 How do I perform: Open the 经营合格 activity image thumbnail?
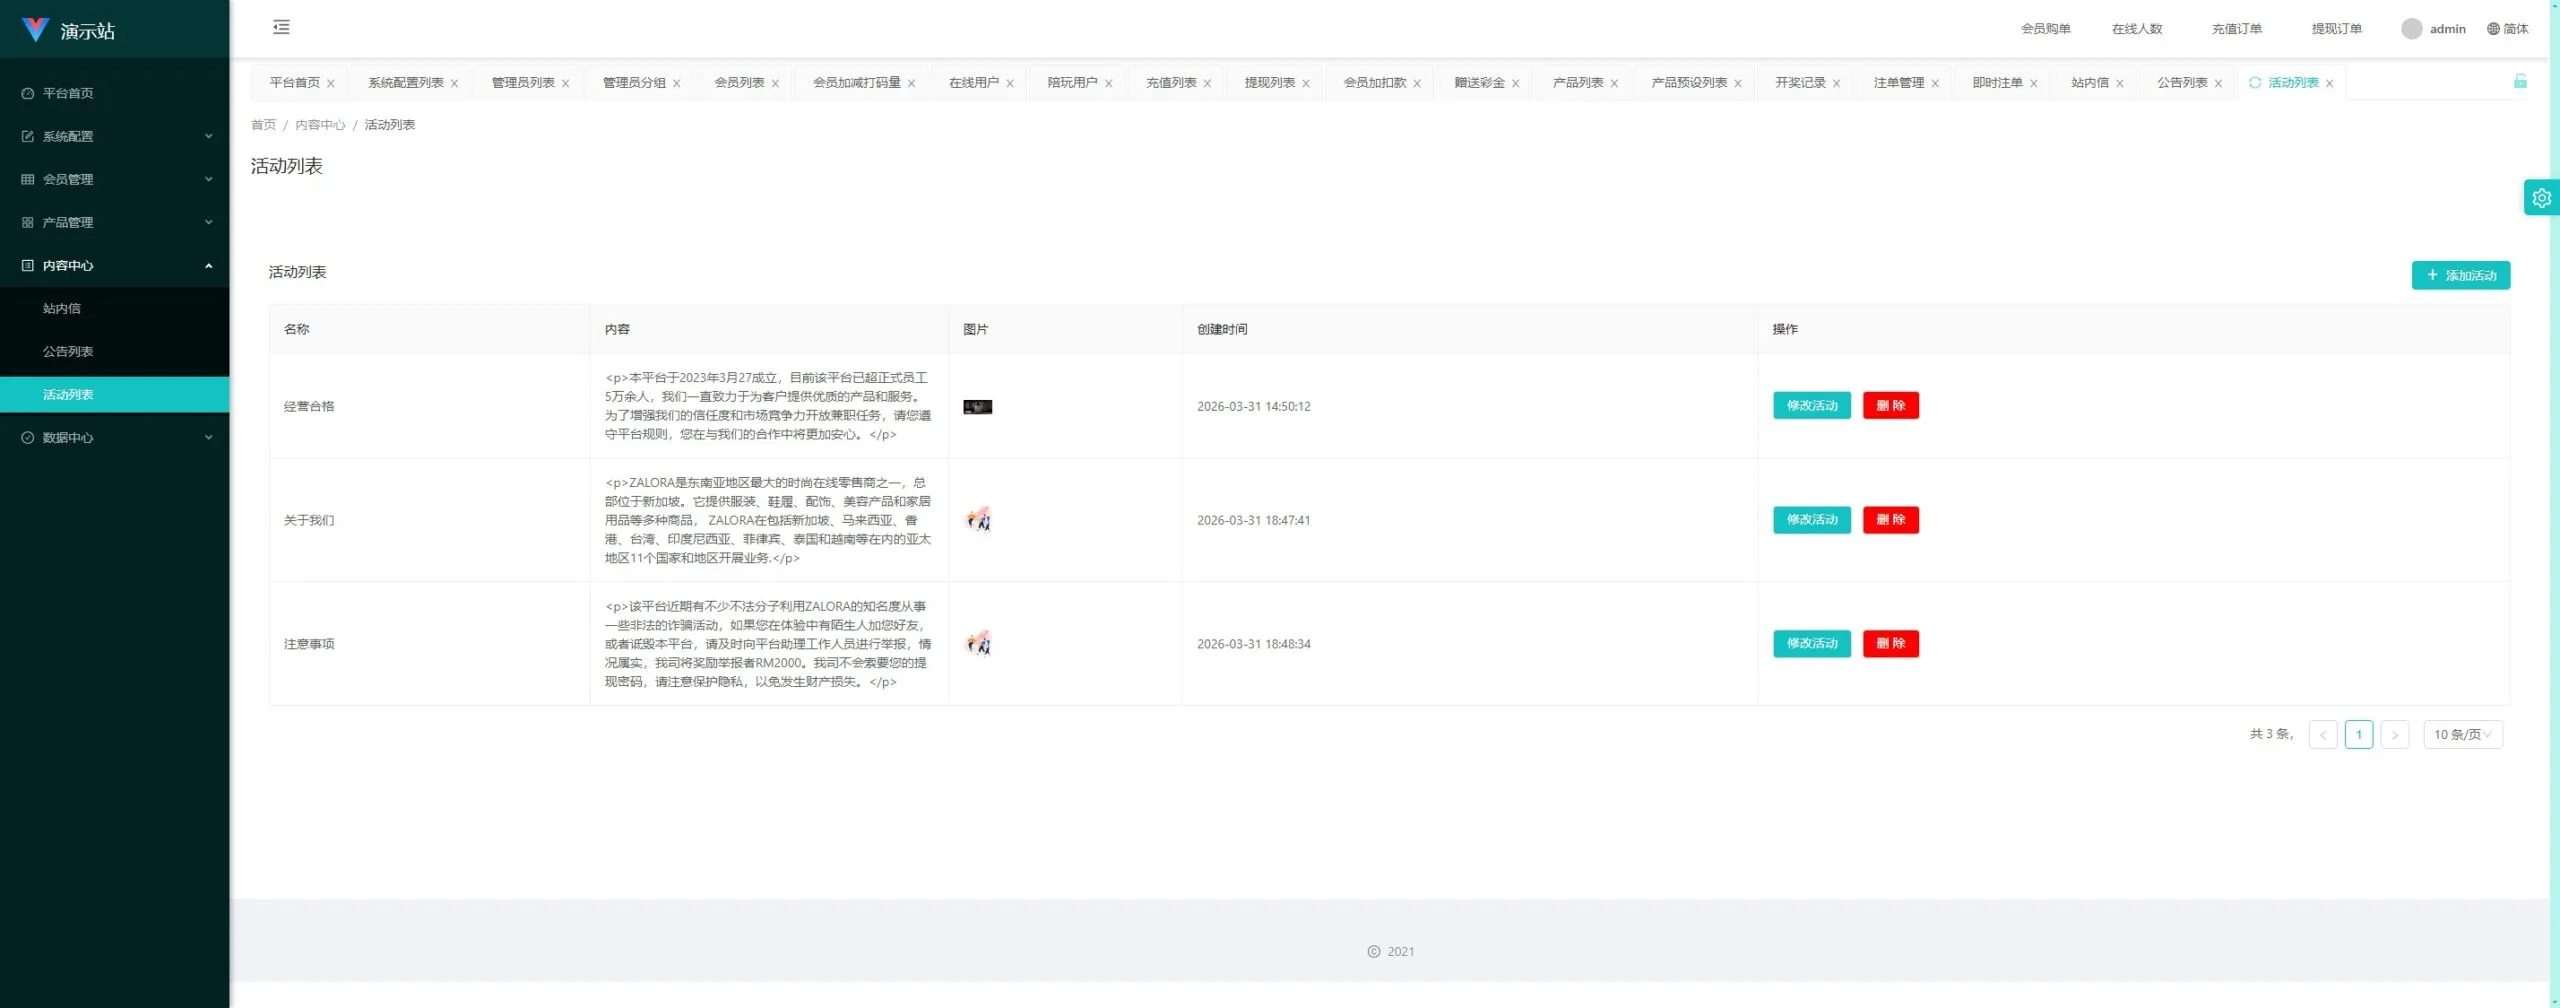tap(977, 407)
